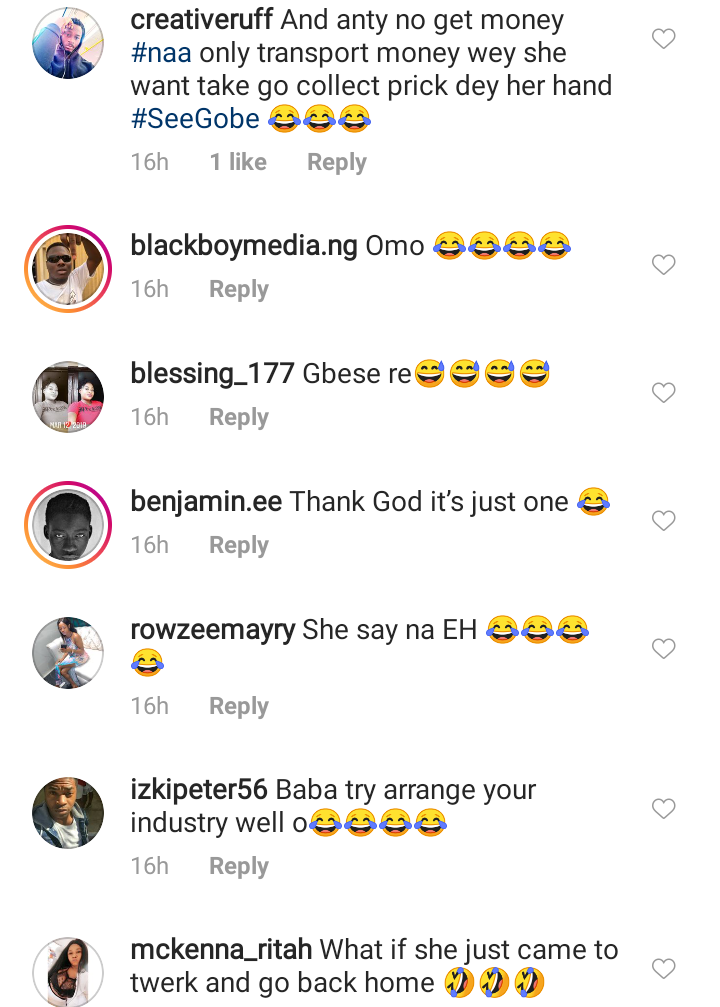Reply to izkipeter56's comment
Image resolution: width=720 pixels, height=1007 pixels.
point(238,866)
